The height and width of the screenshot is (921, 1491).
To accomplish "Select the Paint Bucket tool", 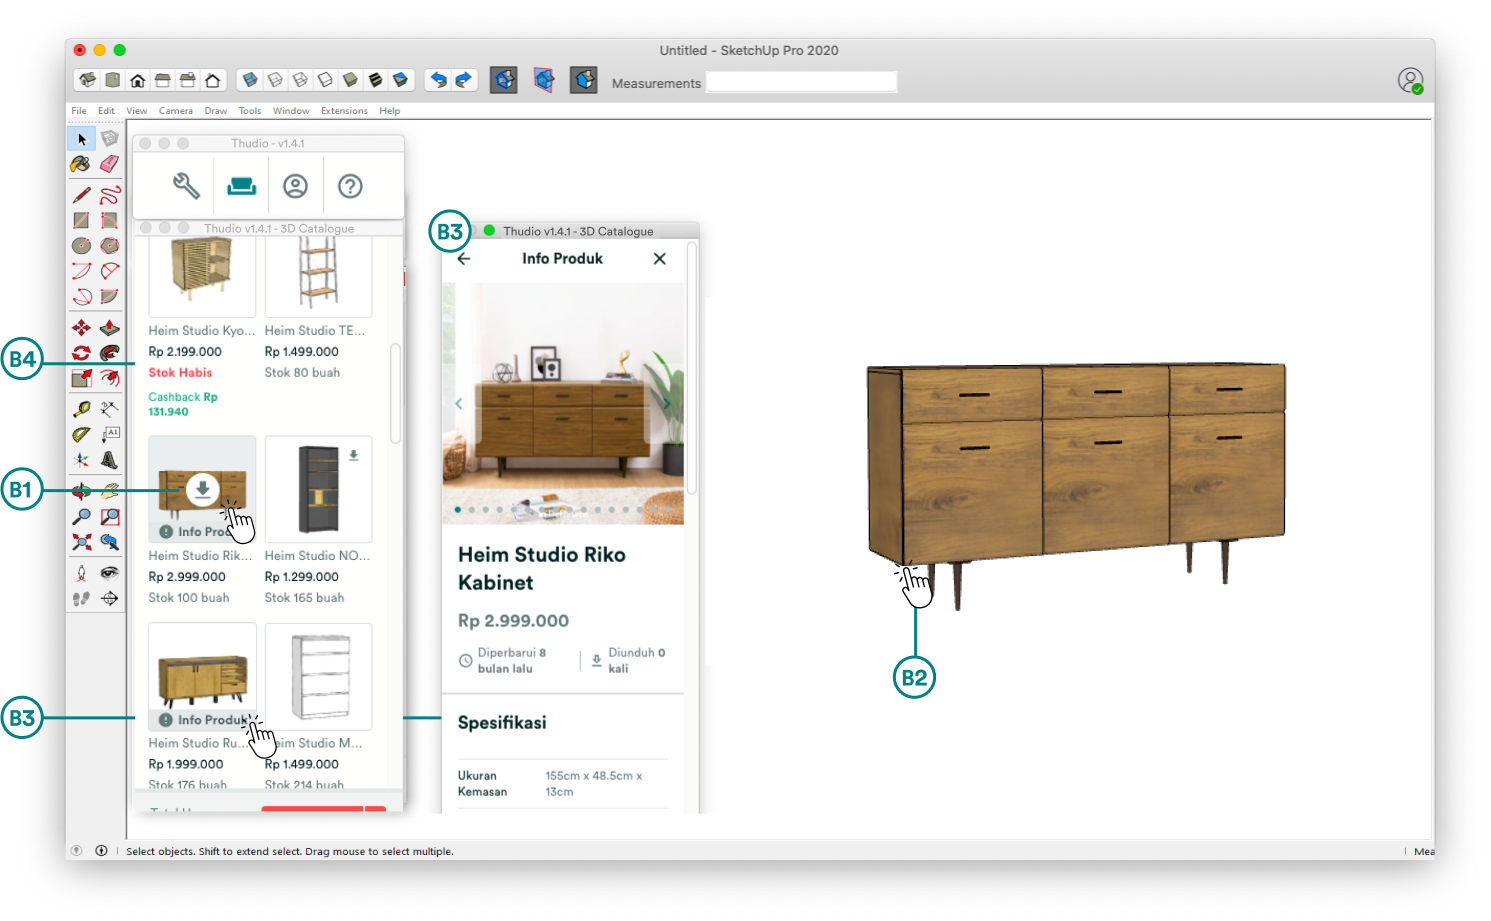I will [x=81, y=164].
